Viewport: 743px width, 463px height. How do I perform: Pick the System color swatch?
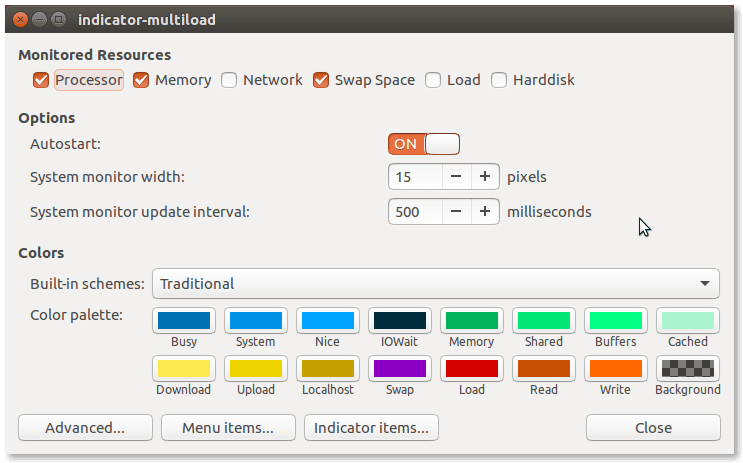[256, 321]
